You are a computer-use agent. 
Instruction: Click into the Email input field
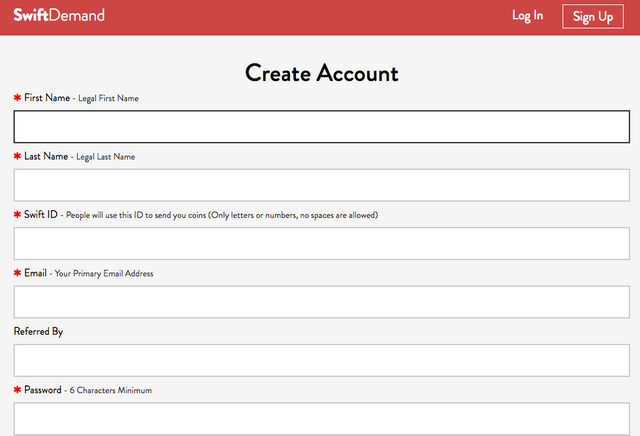tap(322, 302)
